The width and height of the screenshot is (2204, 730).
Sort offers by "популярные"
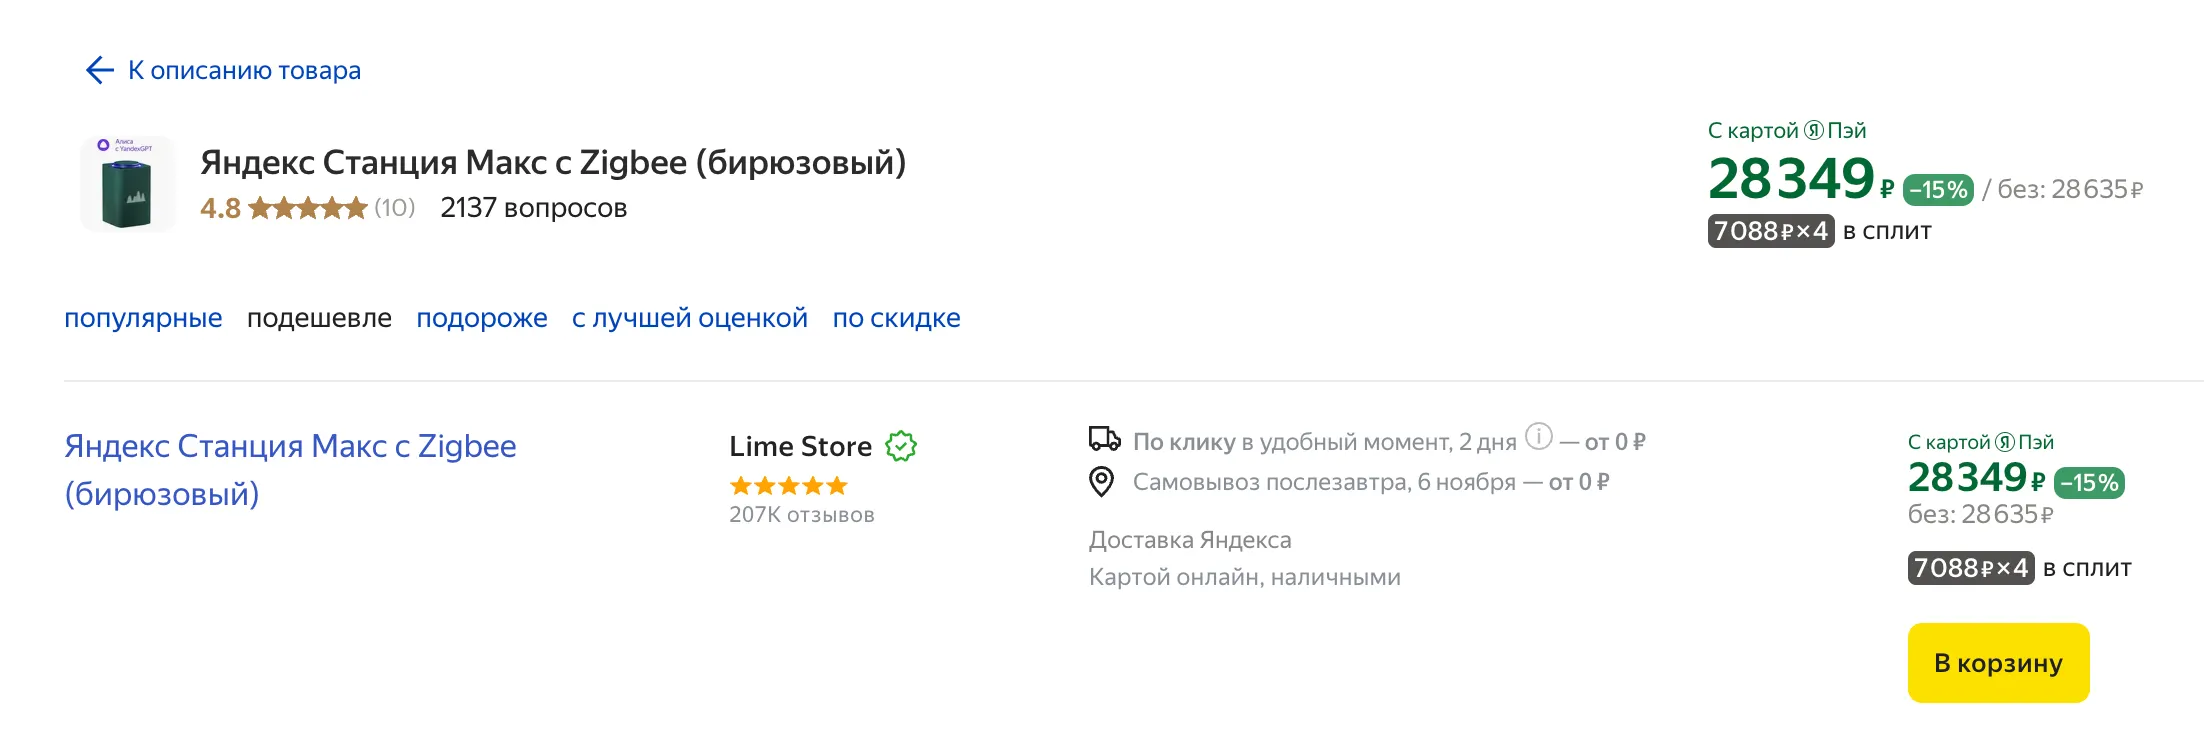(x=143, y=318)
